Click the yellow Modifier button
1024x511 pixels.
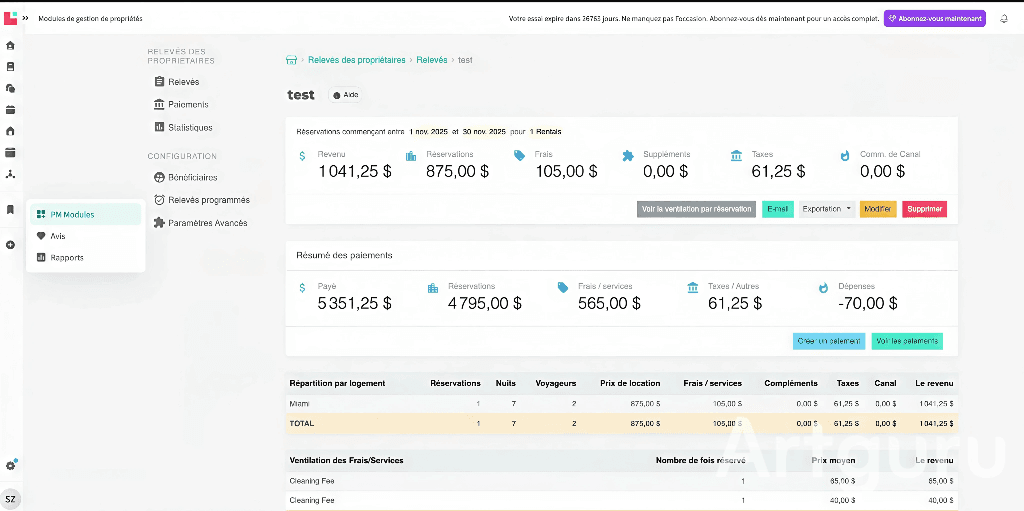click(x=878, y=209)
